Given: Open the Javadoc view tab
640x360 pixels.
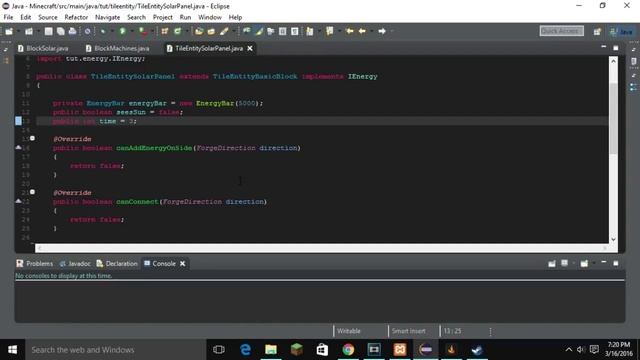Looking at the screenshot, I should [x=75, y=264].
